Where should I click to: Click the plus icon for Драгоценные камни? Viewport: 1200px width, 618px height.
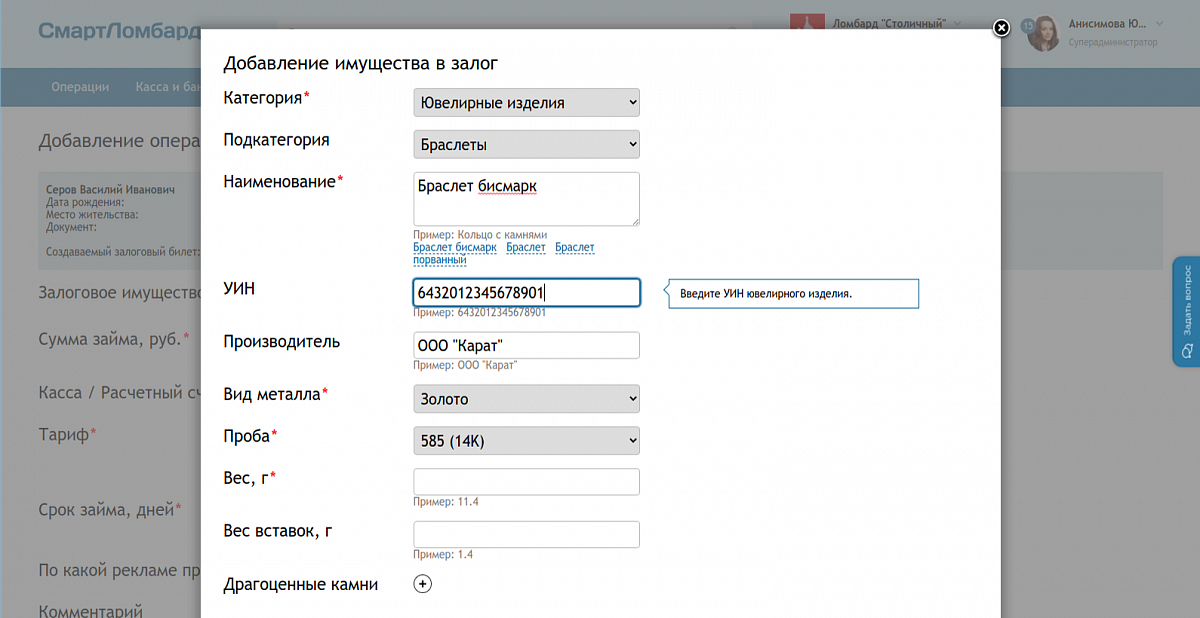click(422, 584)
